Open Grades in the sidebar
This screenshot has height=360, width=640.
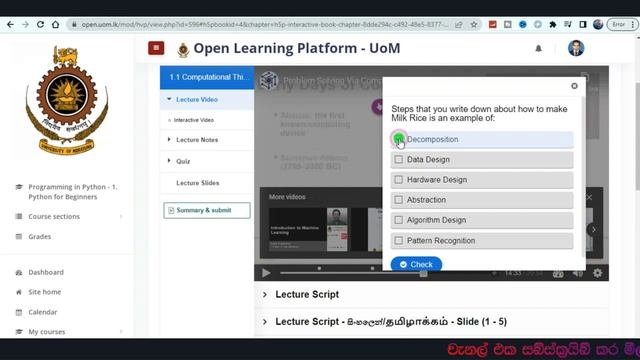coord(40,236)
